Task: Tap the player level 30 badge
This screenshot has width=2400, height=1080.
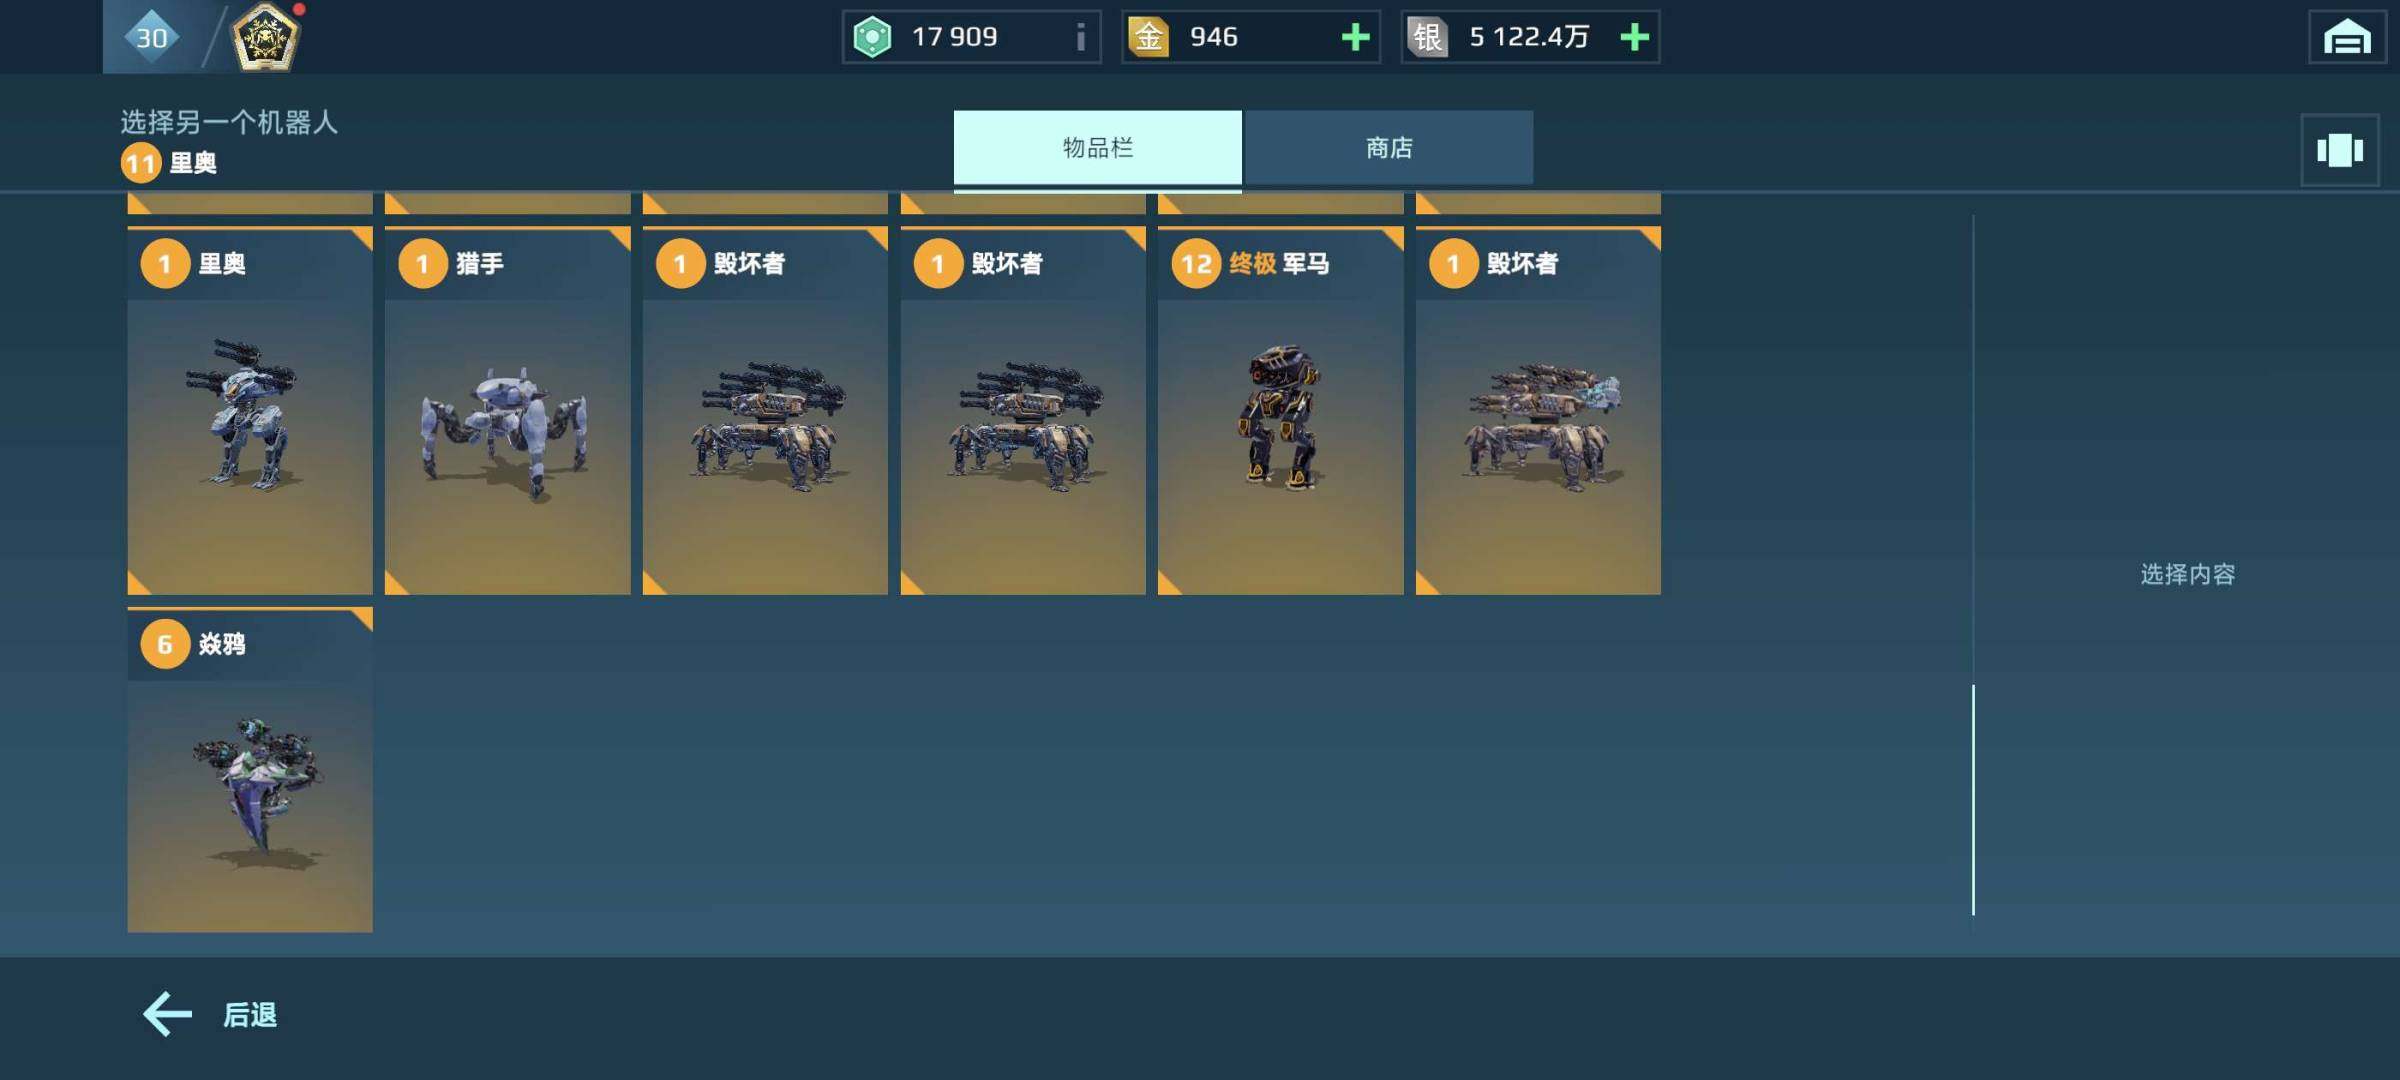Action: click(x=151, y=37)
